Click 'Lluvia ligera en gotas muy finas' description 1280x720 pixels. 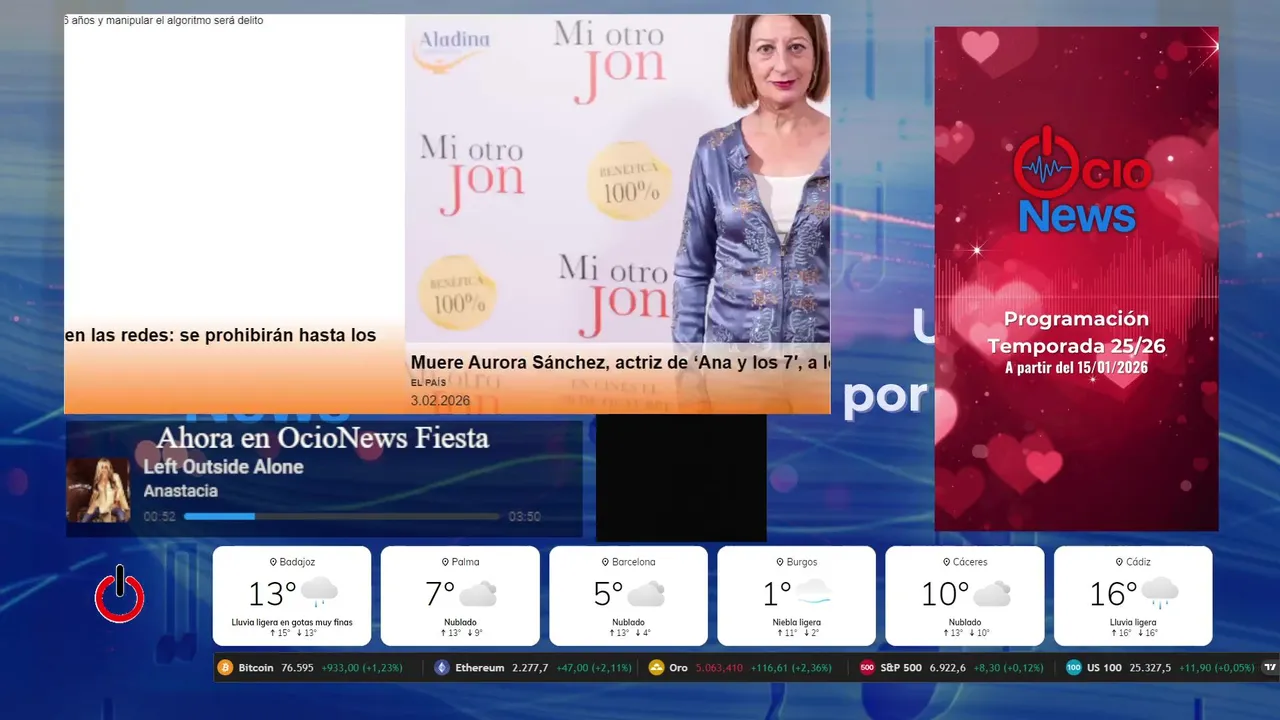pos(292,622)
